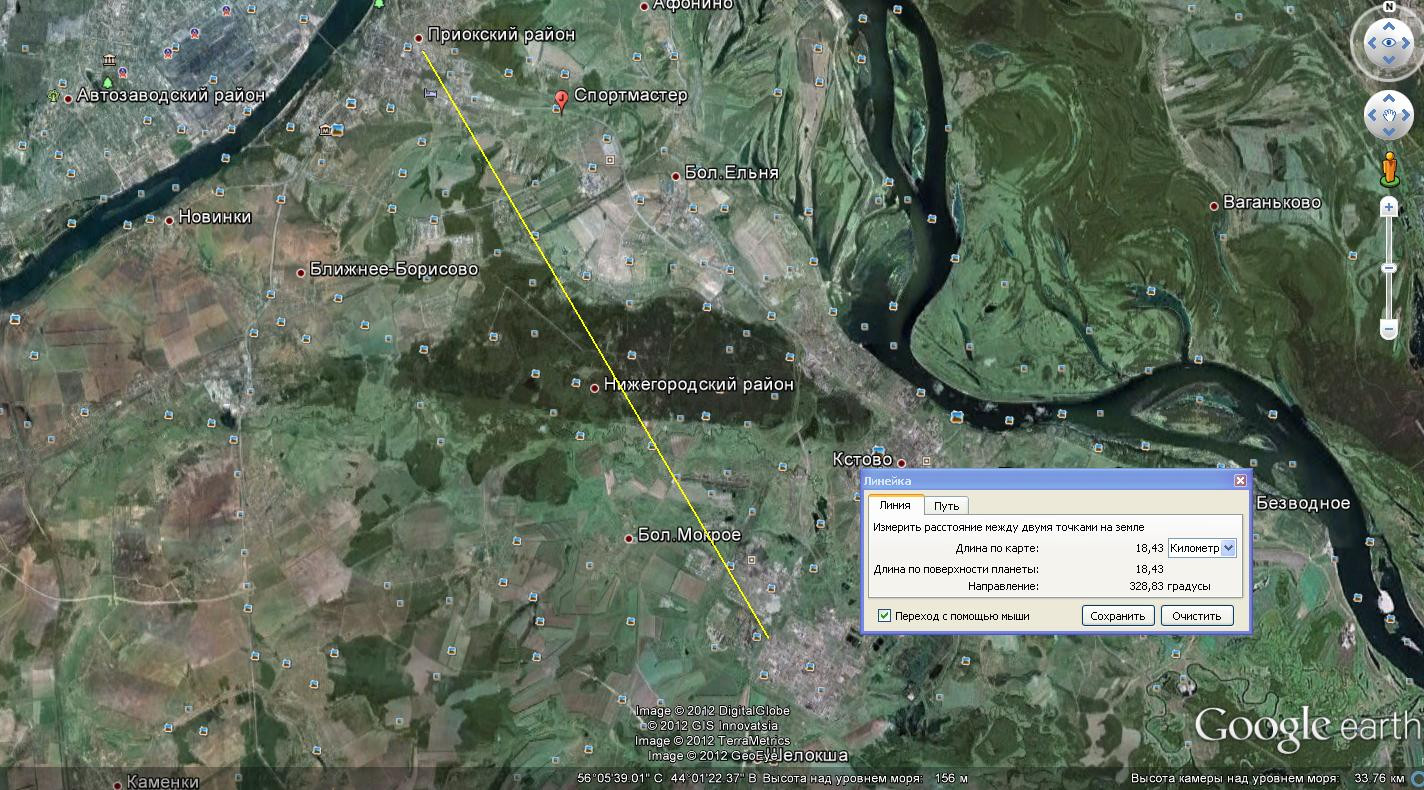This screenshot has width=1424, height=790.
Task: Click the museum icon above Автозаводский район
Action: coord(109,59)
